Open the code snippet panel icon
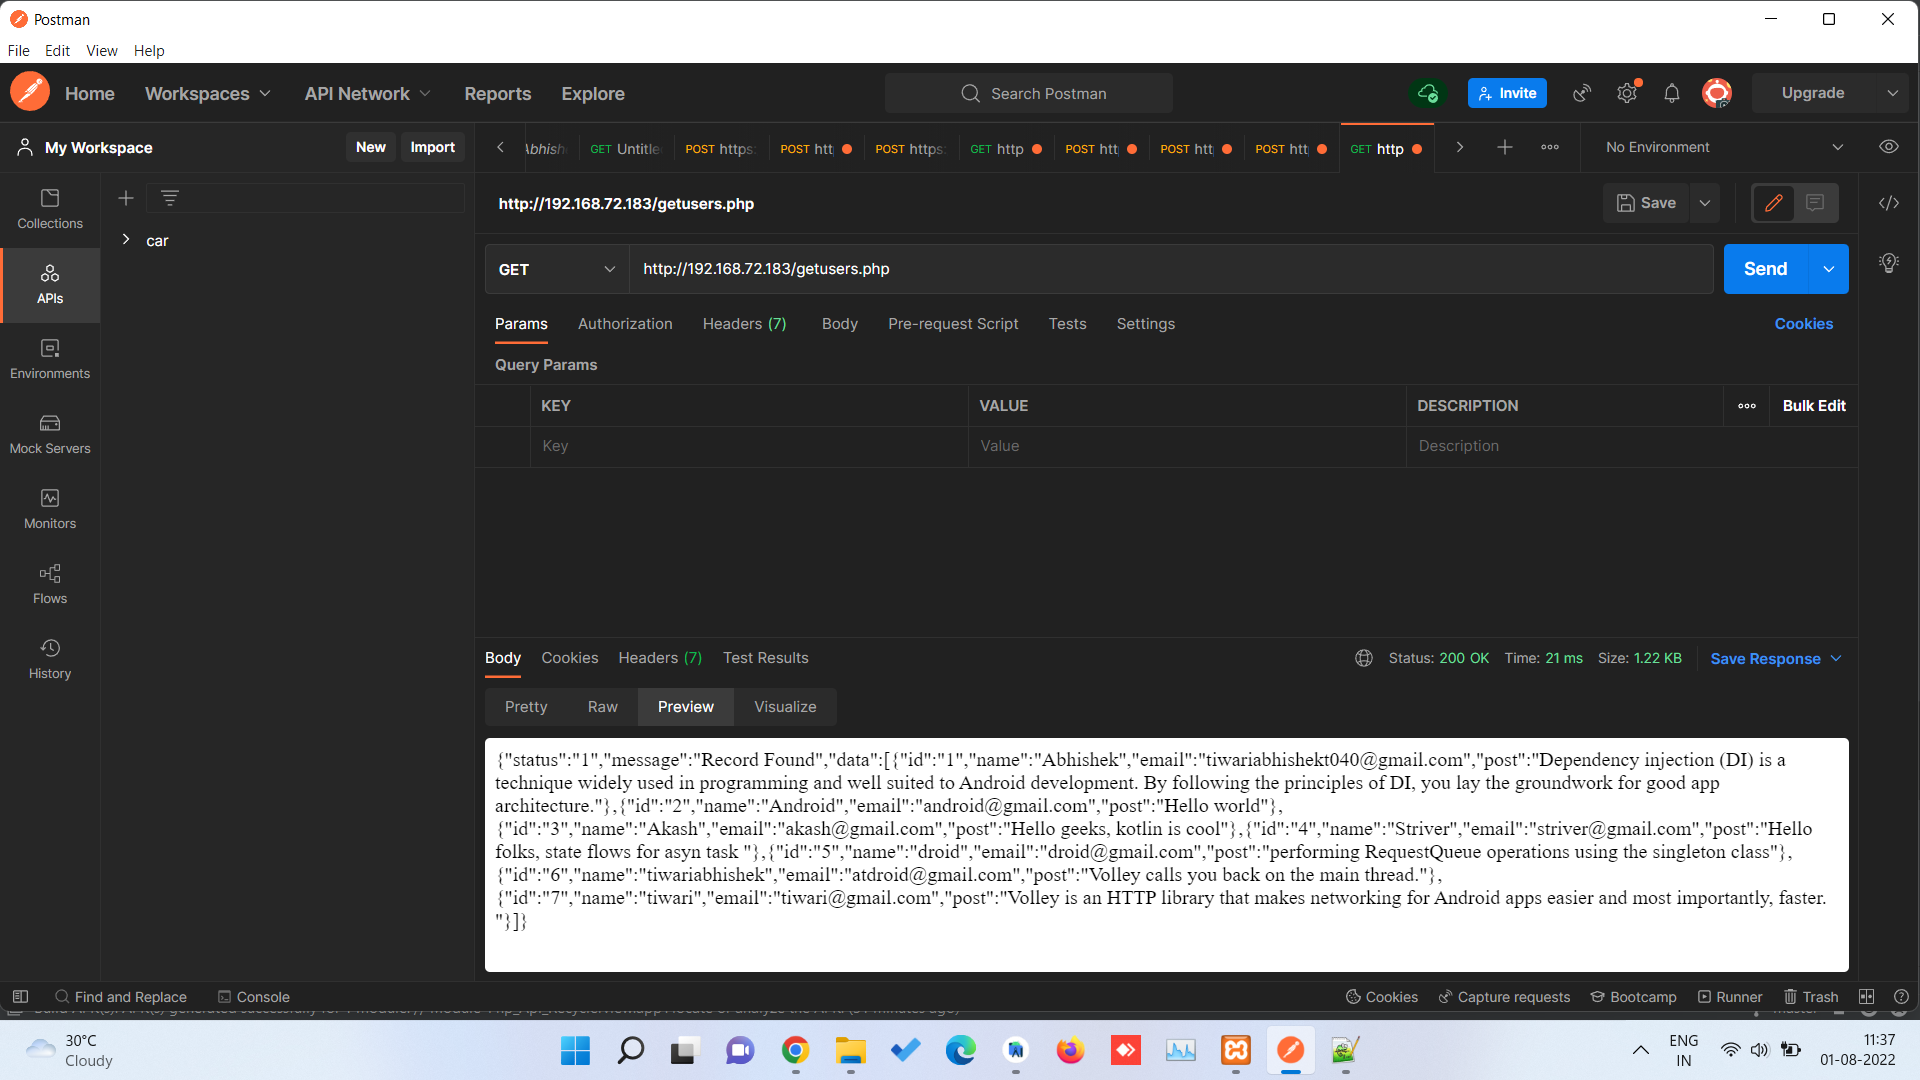Viewport: 1920px width, 1080px height. point(1889,203)
